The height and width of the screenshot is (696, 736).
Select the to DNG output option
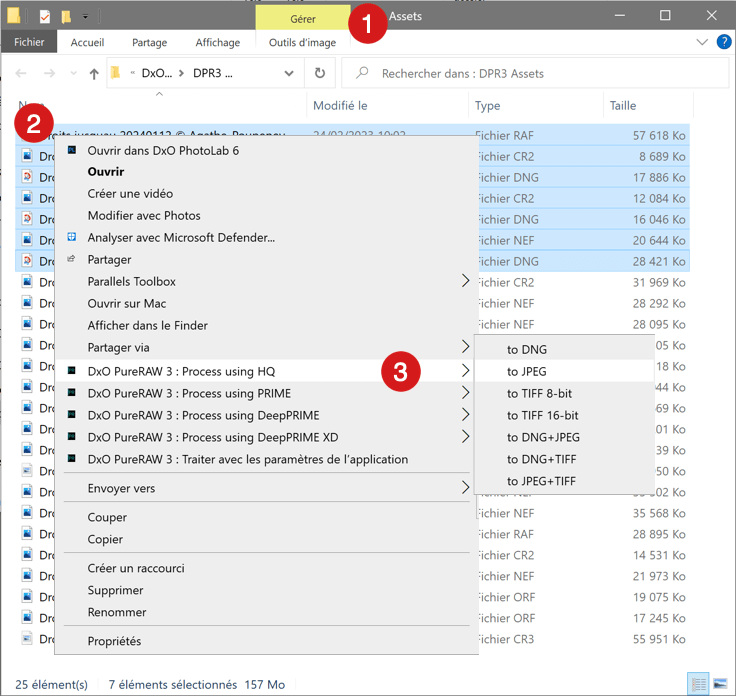564,350
